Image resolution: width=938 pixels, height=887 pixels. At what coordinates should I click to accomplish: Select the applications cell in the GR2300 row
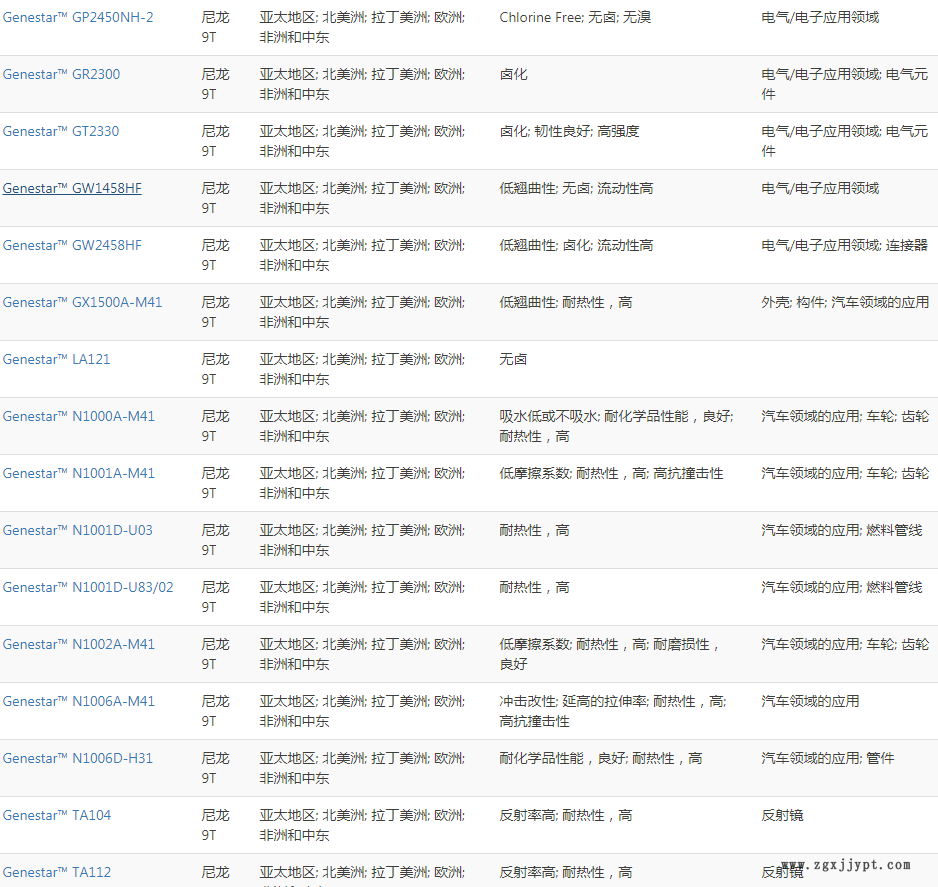(845, 84)
